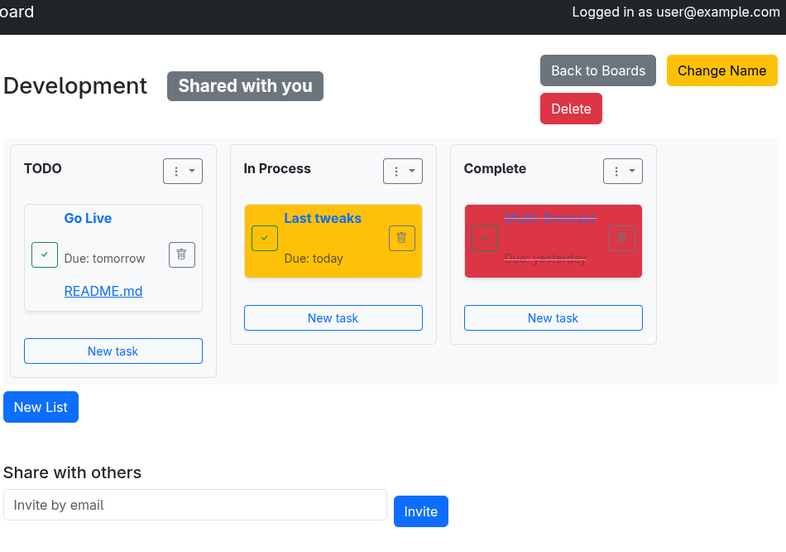
Task: Add a New task to TODO list
Action: (113, 351)
